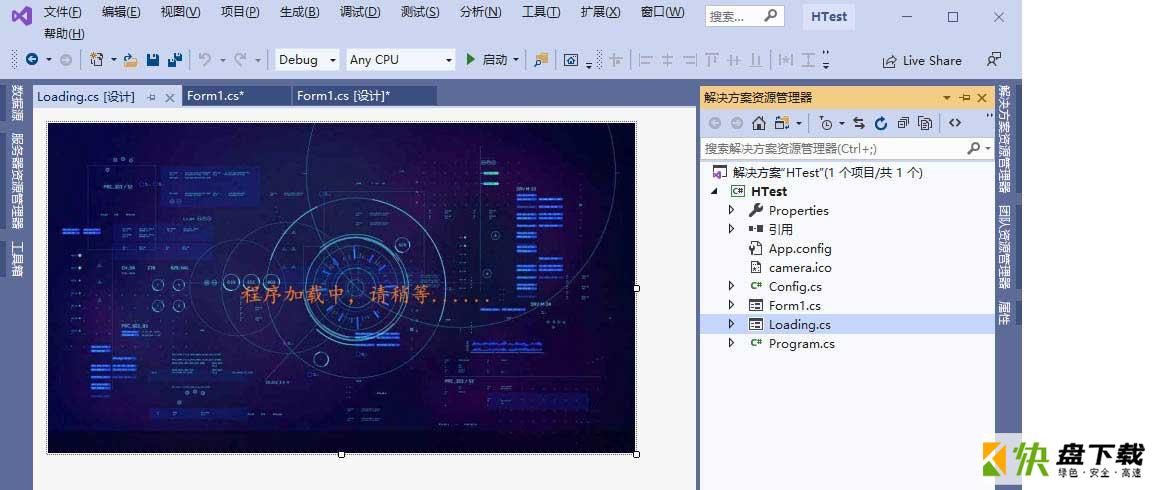Open the dropdown arrow beside 启动
The image size is (1152, 490).
click(516, 60)
